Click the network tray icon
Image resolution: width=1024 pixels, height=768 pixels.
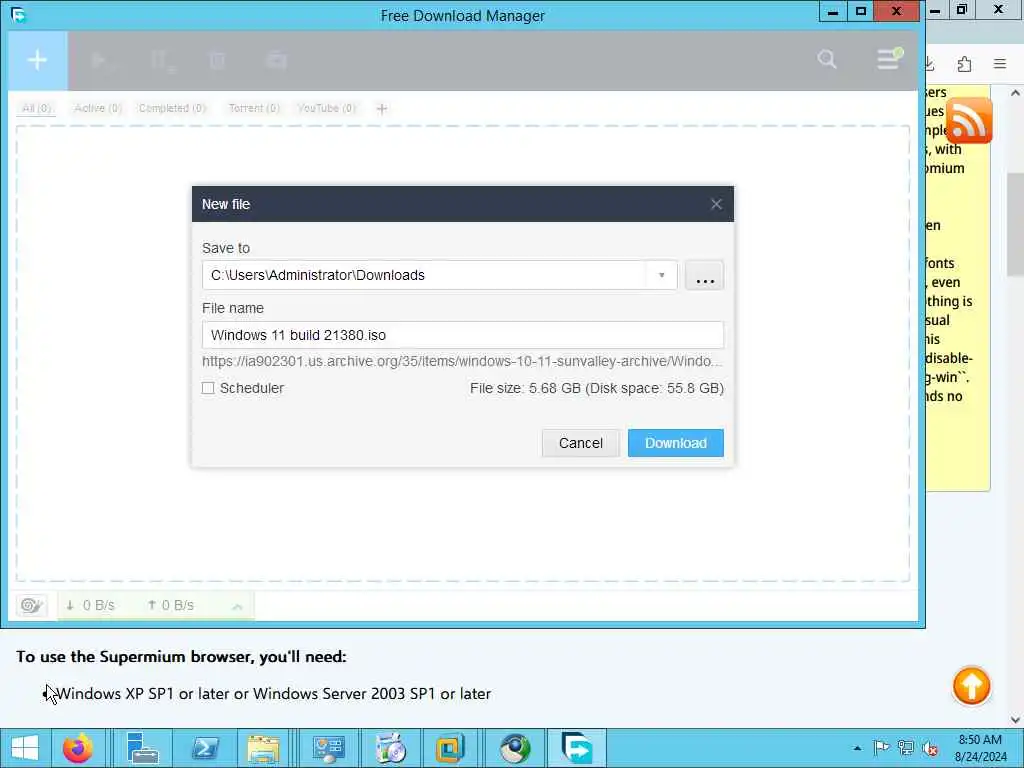(906, 748)
